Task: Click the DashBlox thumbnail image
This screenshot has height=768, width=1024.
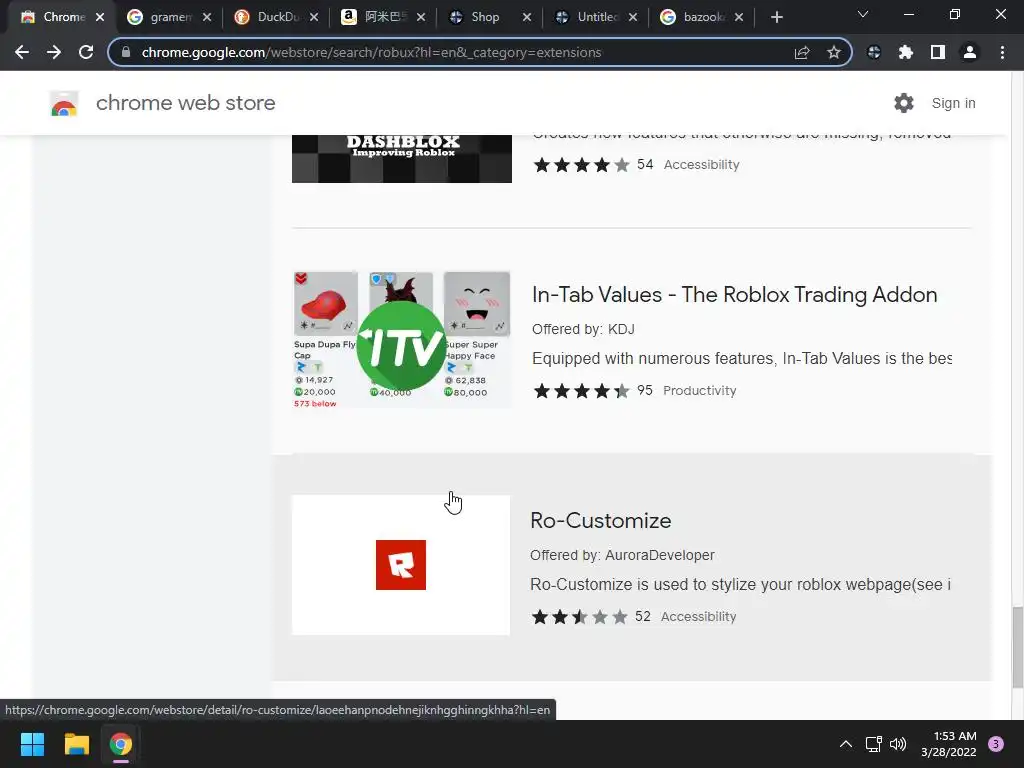Action: [402, 159]
